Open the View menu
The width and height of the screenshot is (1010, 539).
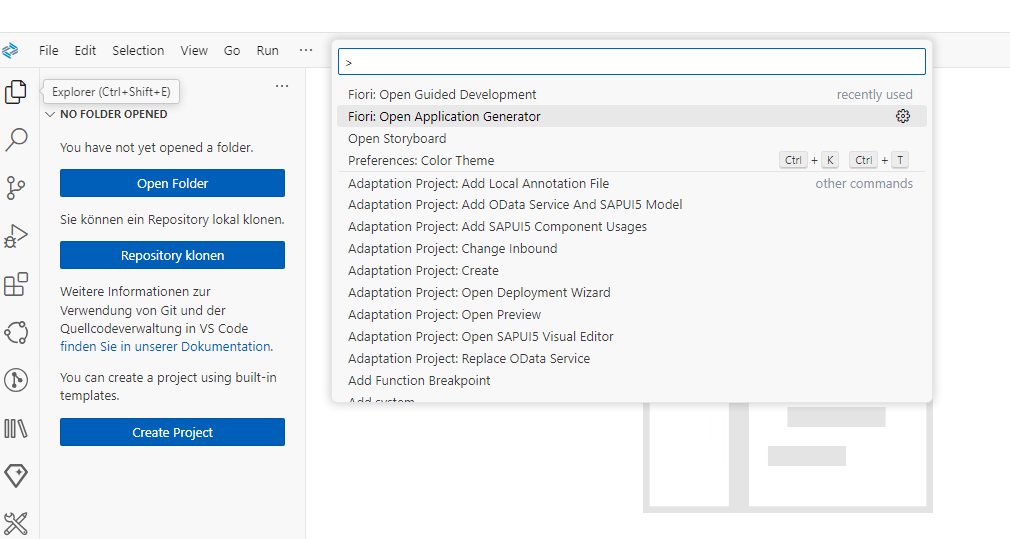click(x=194, y=50)
